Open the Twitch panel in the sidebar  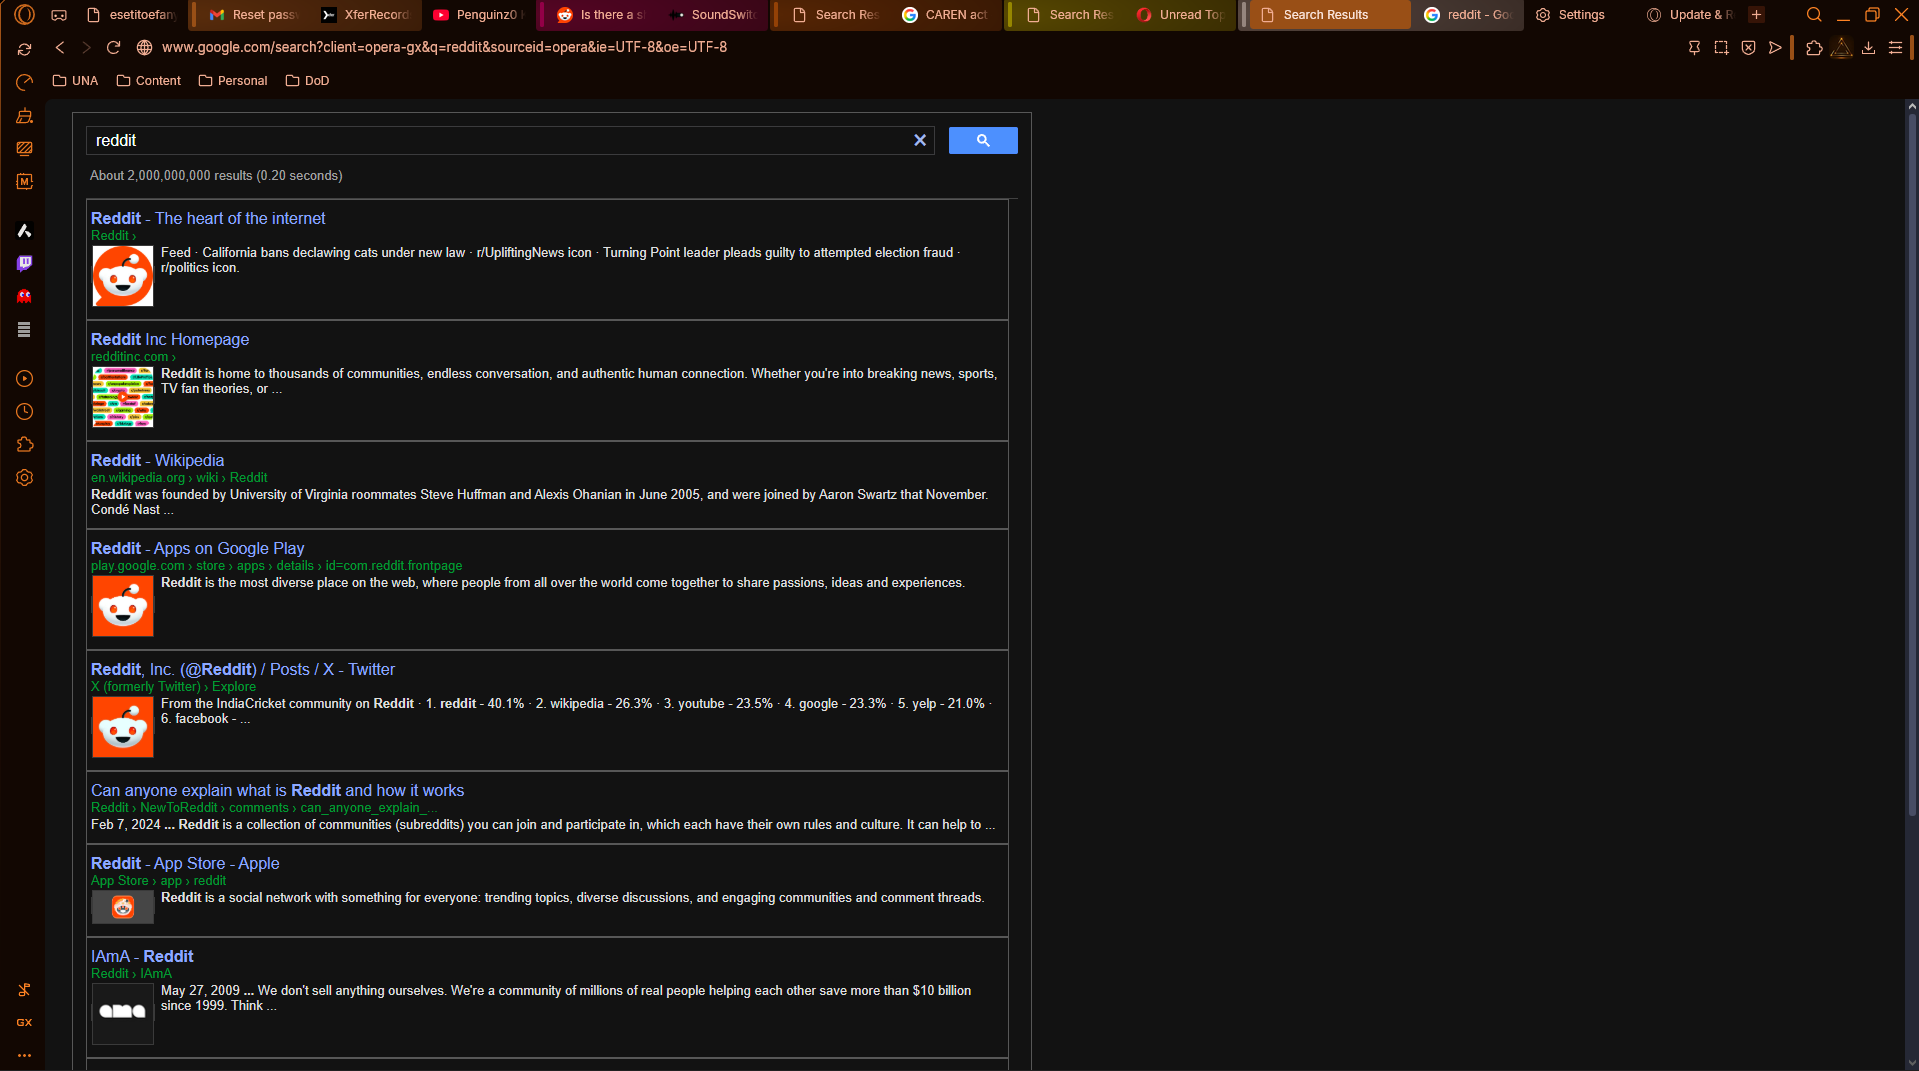coord(24,264)
